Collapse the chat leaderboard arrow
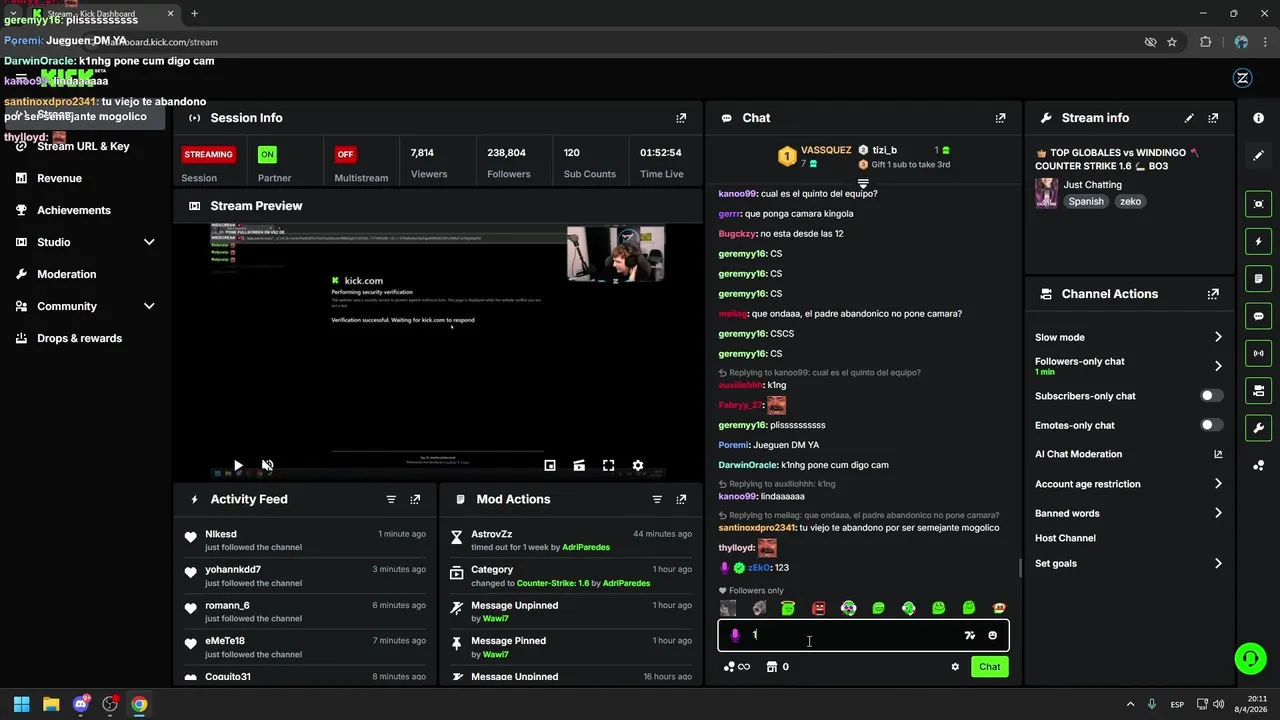The image size is (1280, 720). pos(863,185)
